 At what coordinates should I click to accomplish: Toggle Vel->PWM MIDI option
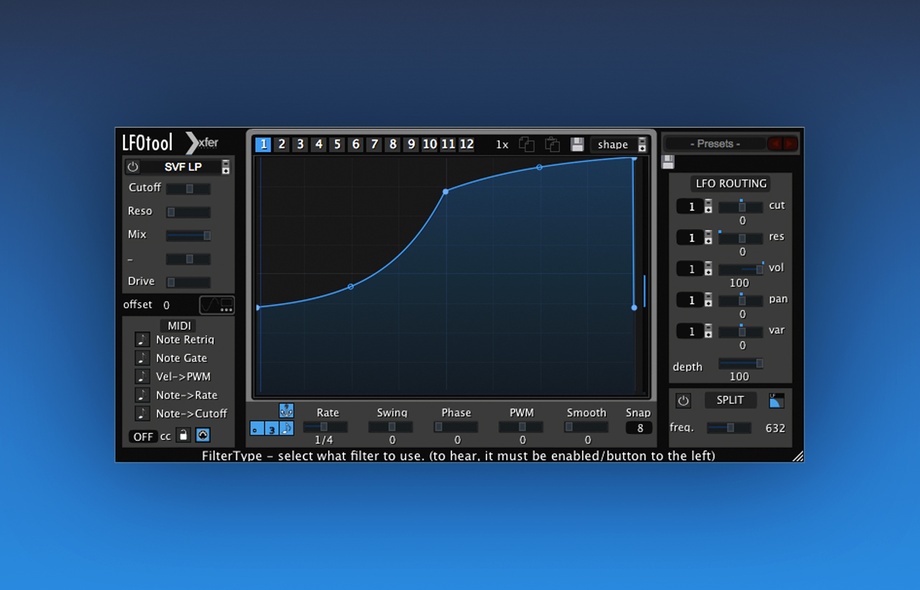tap(142, 377)
